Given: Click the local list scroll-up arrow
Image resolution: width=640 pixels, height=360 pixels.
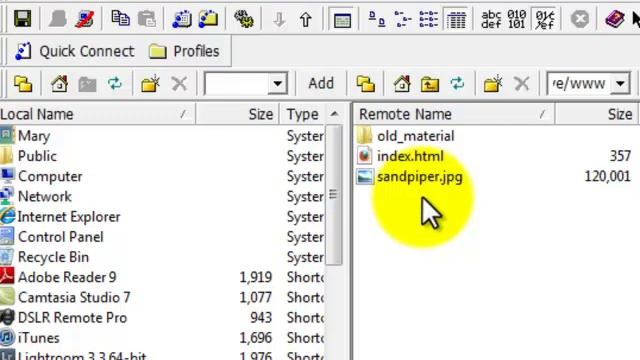Looking at the screenshot, I should (x=334, y=114).
